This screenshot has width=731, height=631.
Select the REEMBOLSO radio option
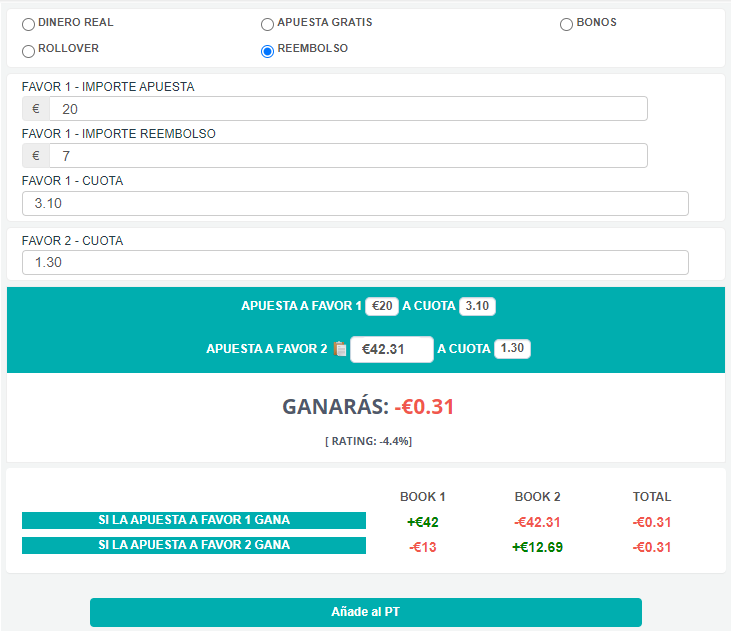pyautogui.click(x=267, y=51)
